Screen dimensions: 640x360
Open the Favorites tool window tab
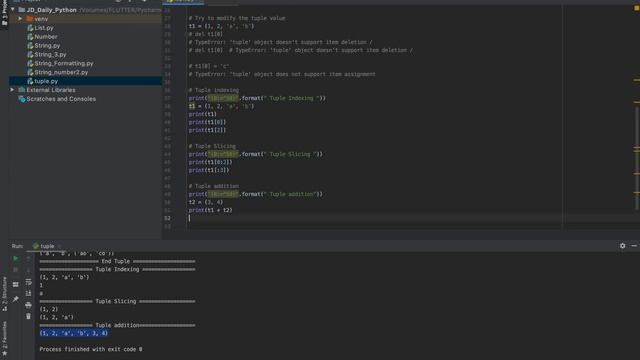[x=4, y=338]
